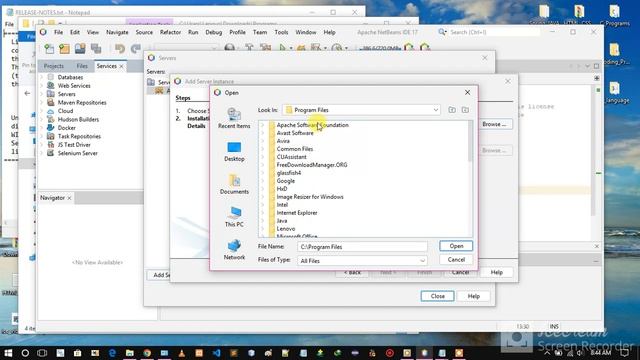
Task: Click Help button in Servers dialog
Action: (x=473, y=296)
